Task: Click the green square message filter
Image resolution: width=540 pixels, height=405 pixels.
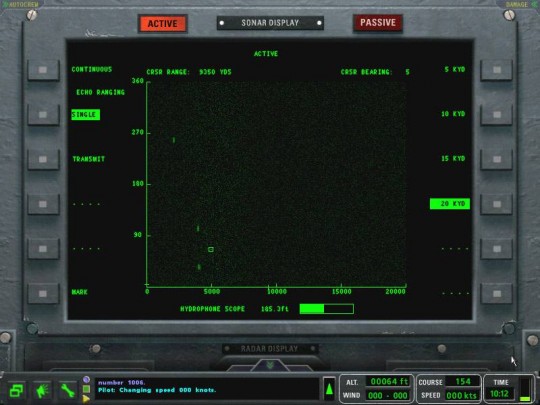Action: point(86,389)
